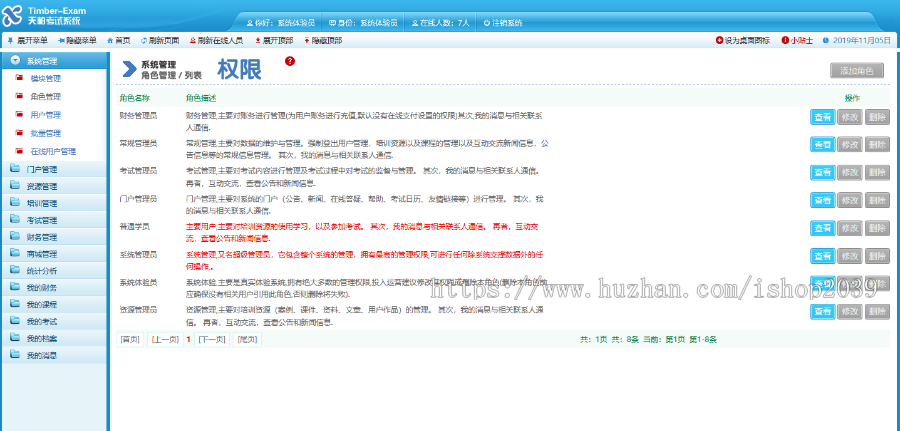Open 用户管理 in sidebar

45,115
